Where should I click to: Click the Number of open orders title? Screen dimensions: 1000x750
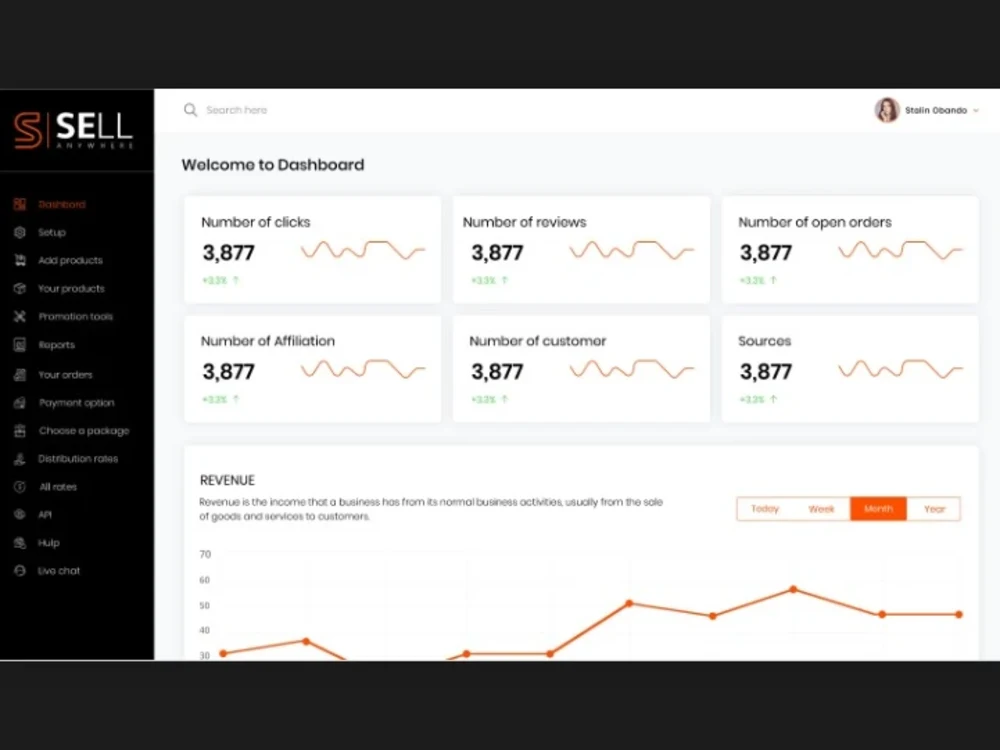pyautogui.click(x=814, y=222)
